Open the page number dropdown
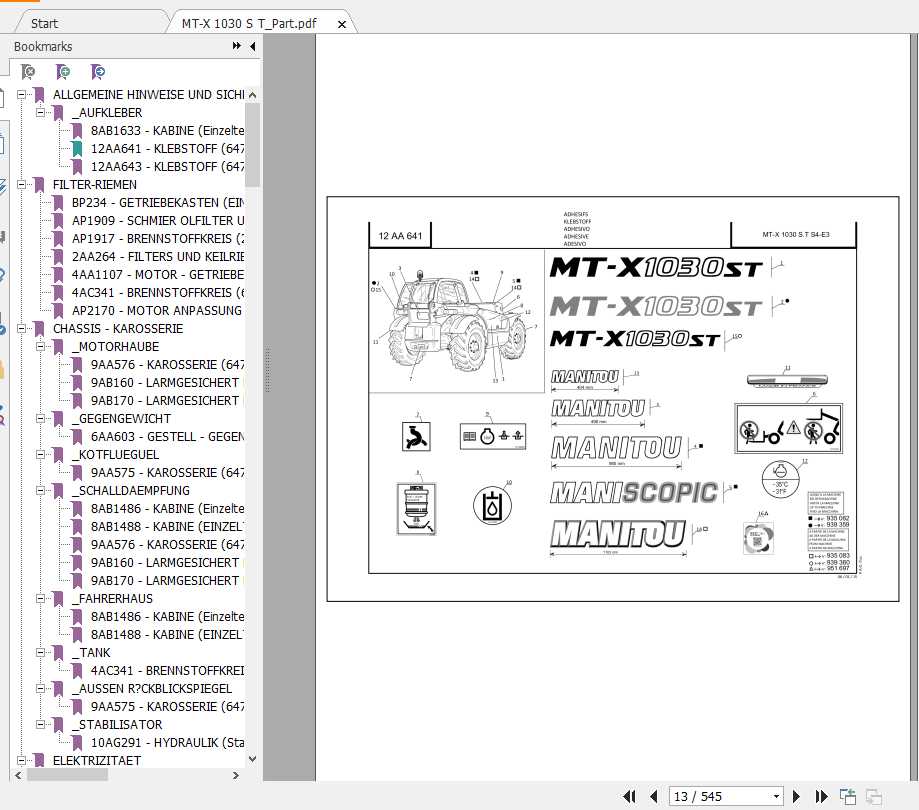The image size is (919, 810). [x=776, y=797]
